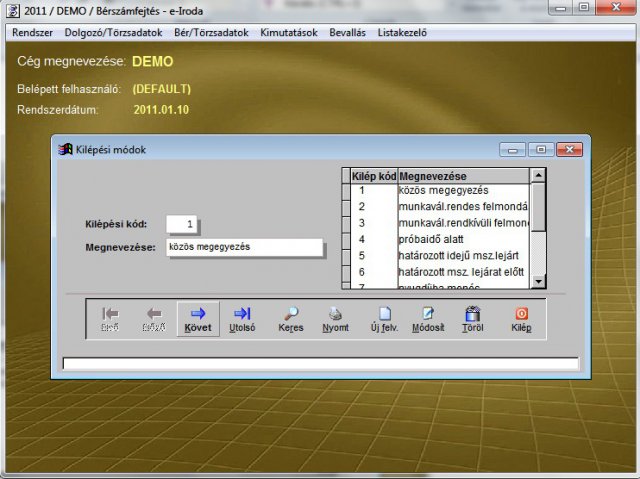640x479 pixels.
Task: Open the Rendszer menu
Action: pos(33,32)
